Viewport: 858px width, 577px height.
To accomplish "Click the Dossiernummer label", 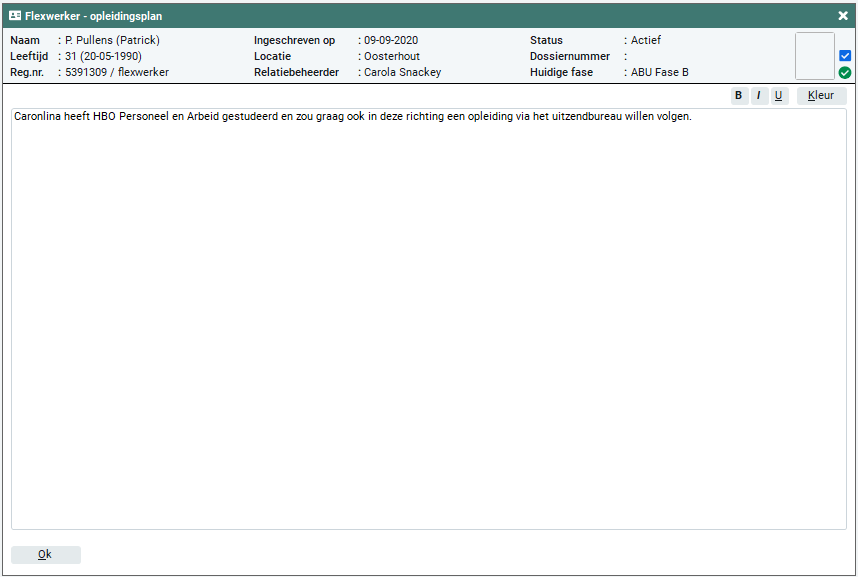I will point(570,56).
